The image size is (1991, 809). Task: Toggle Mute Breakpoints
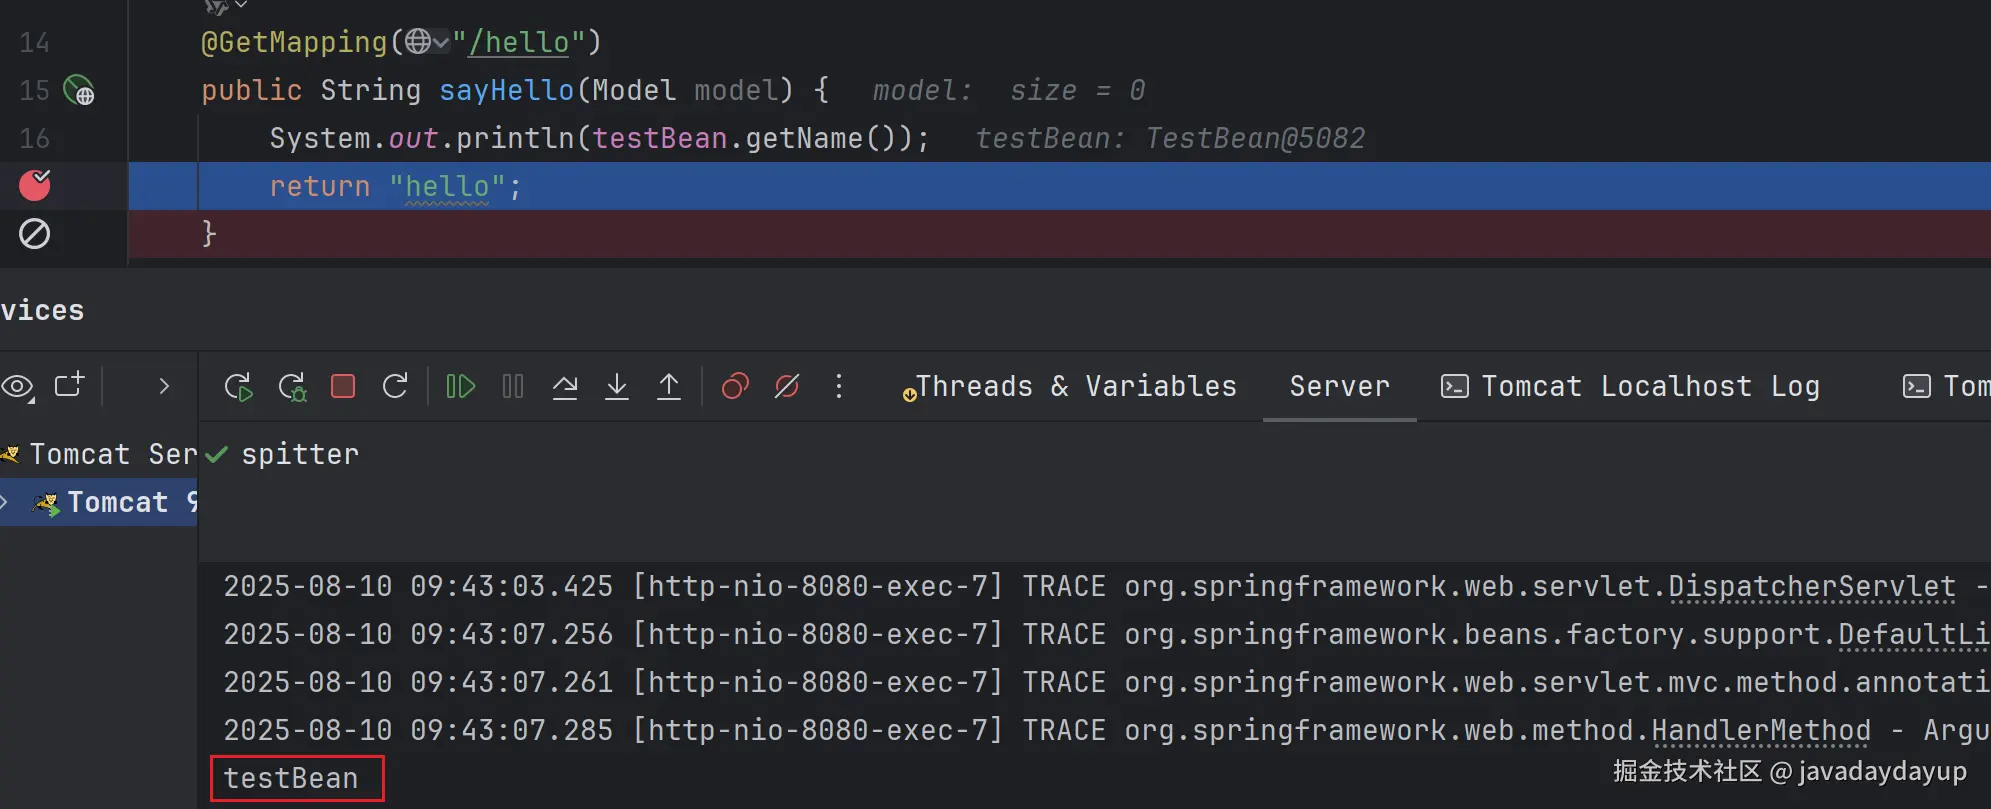click(x=787, y=386)
